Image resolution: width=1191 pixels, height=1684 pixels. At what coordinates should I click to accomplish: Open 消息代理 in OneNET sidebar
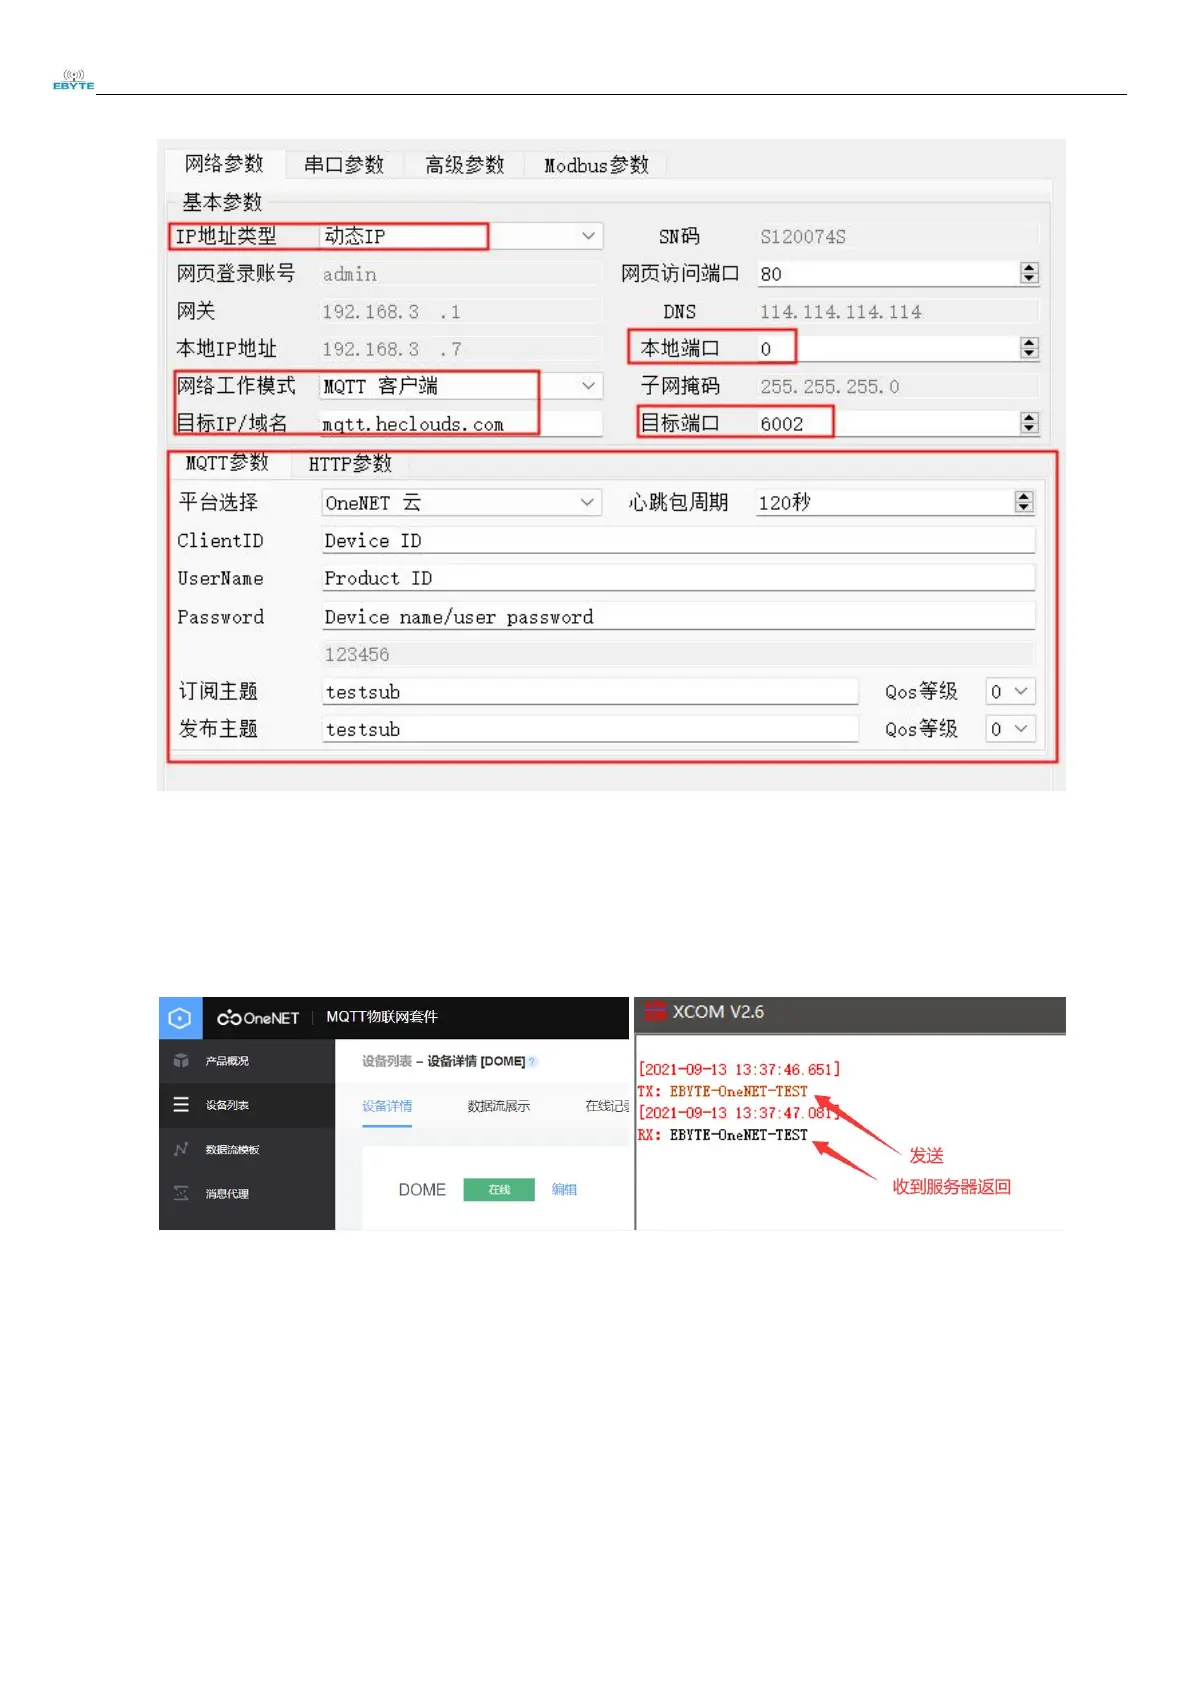[x=247, y=1193]
